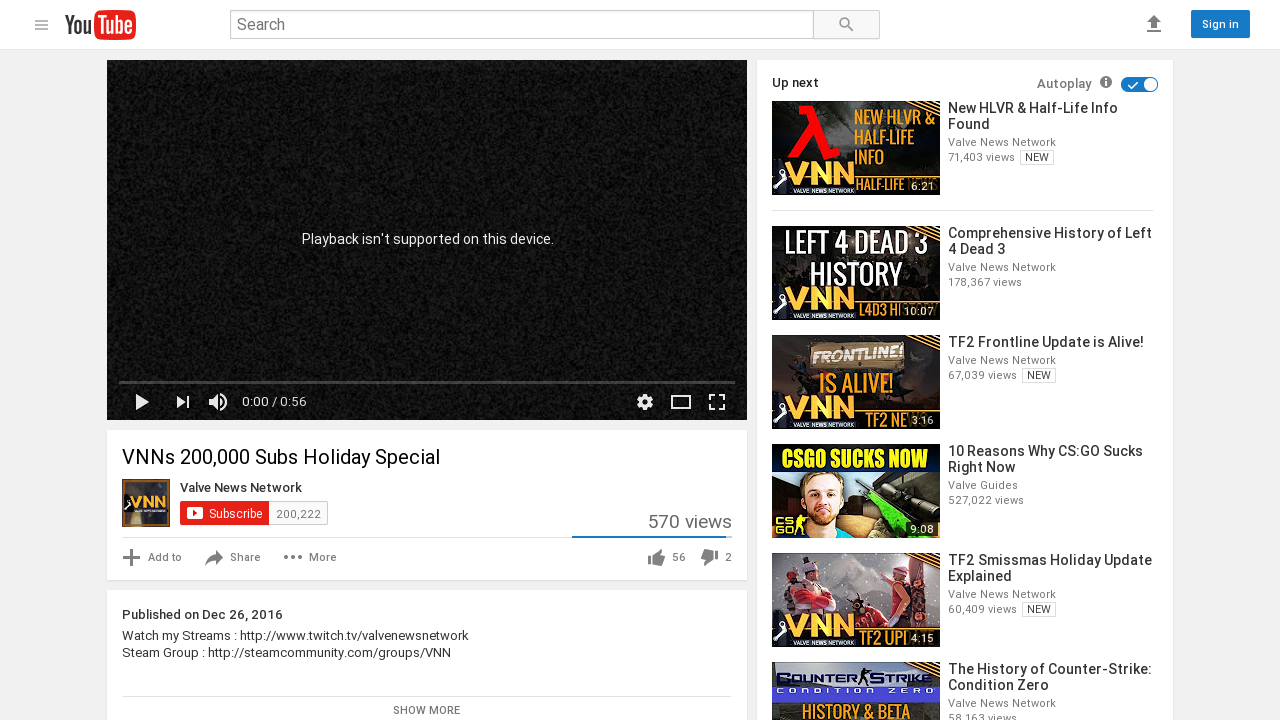This screenshot has height=720, width=1280.
Task: Open Left 4 Dead 3 History thumbnail
Action: tap(856, 273)
